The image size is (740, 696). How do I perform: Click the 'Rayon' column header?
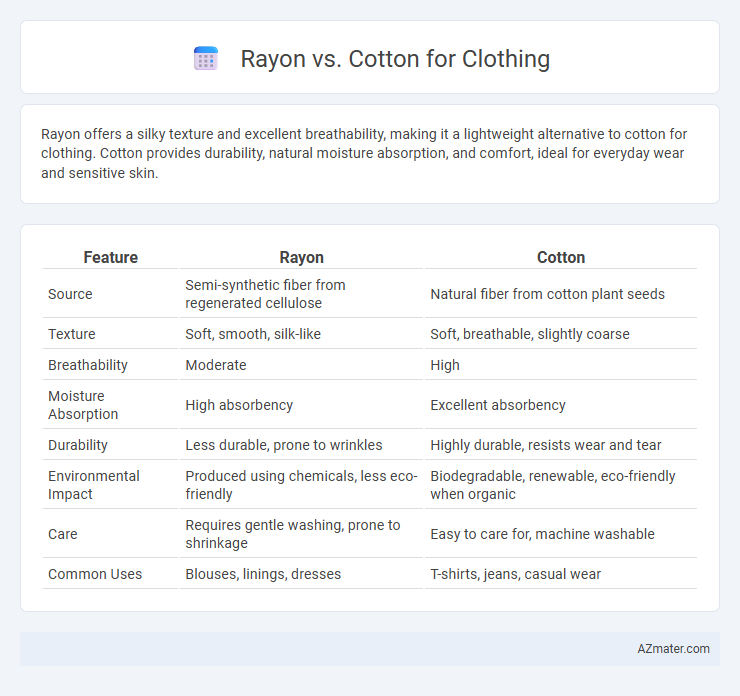[x=302, y=257]
